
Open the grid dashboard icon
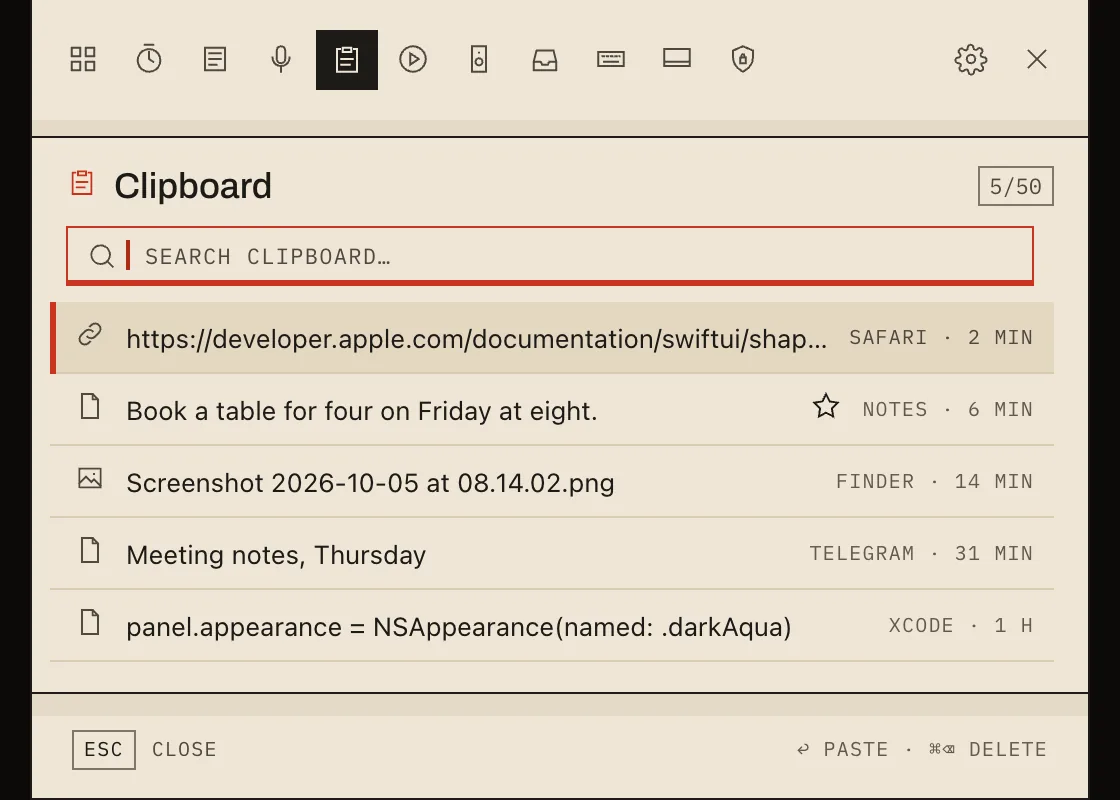click(x=83, y=59)
